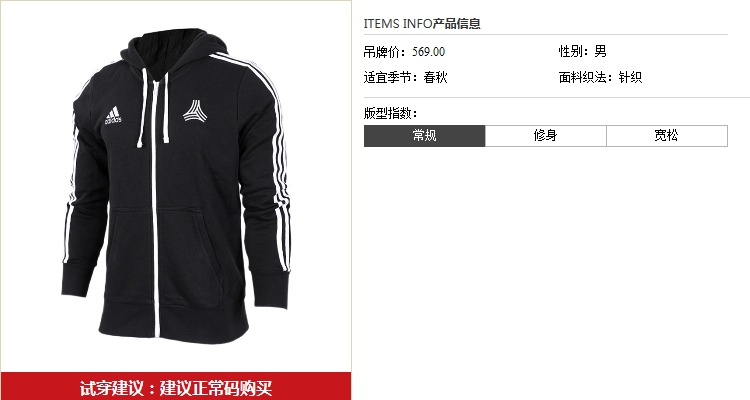Select the 修身 fit option
750x400 pixels.
(x=546, y=136)
